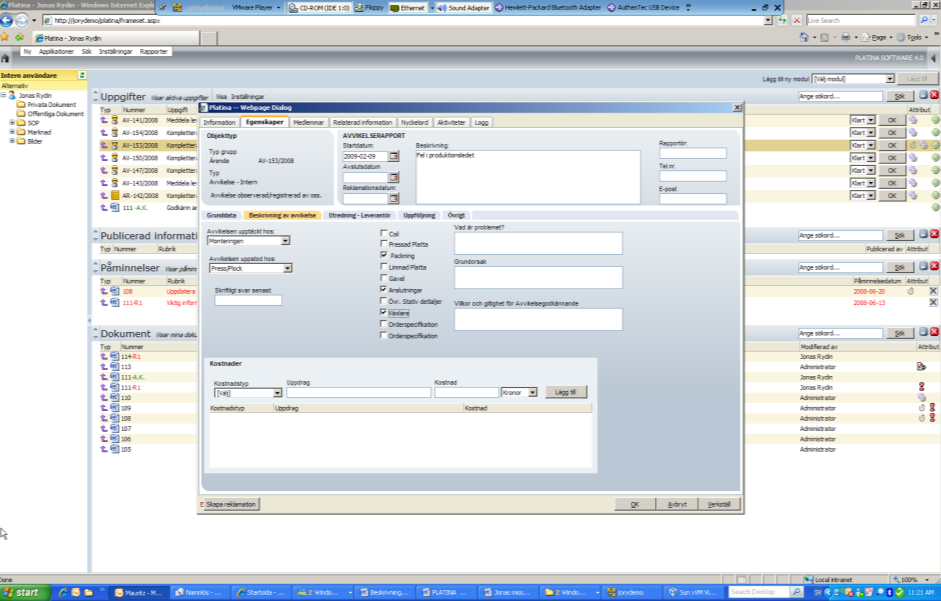Remove the Dokument module with red X
Viewport: 941px width, 601px height.
(x=934, y=332)
